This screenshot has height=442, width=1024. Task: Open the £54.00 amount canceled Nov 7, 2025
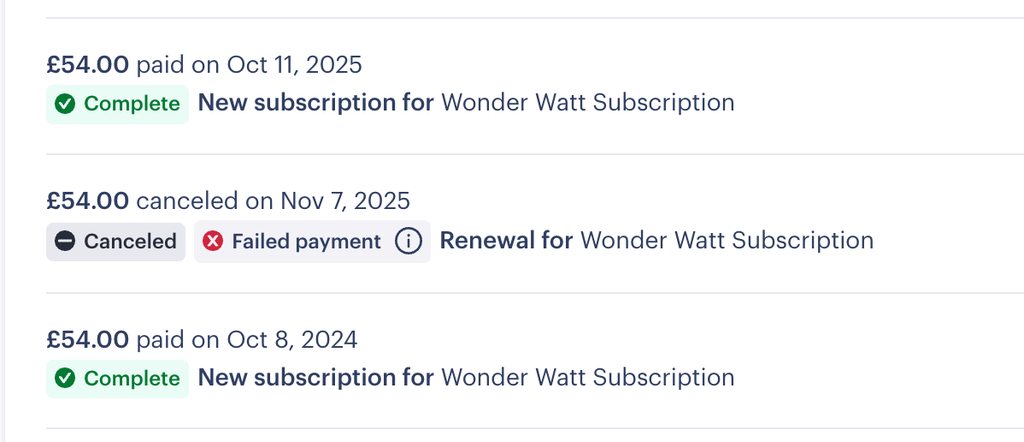[x=88, y=201]
